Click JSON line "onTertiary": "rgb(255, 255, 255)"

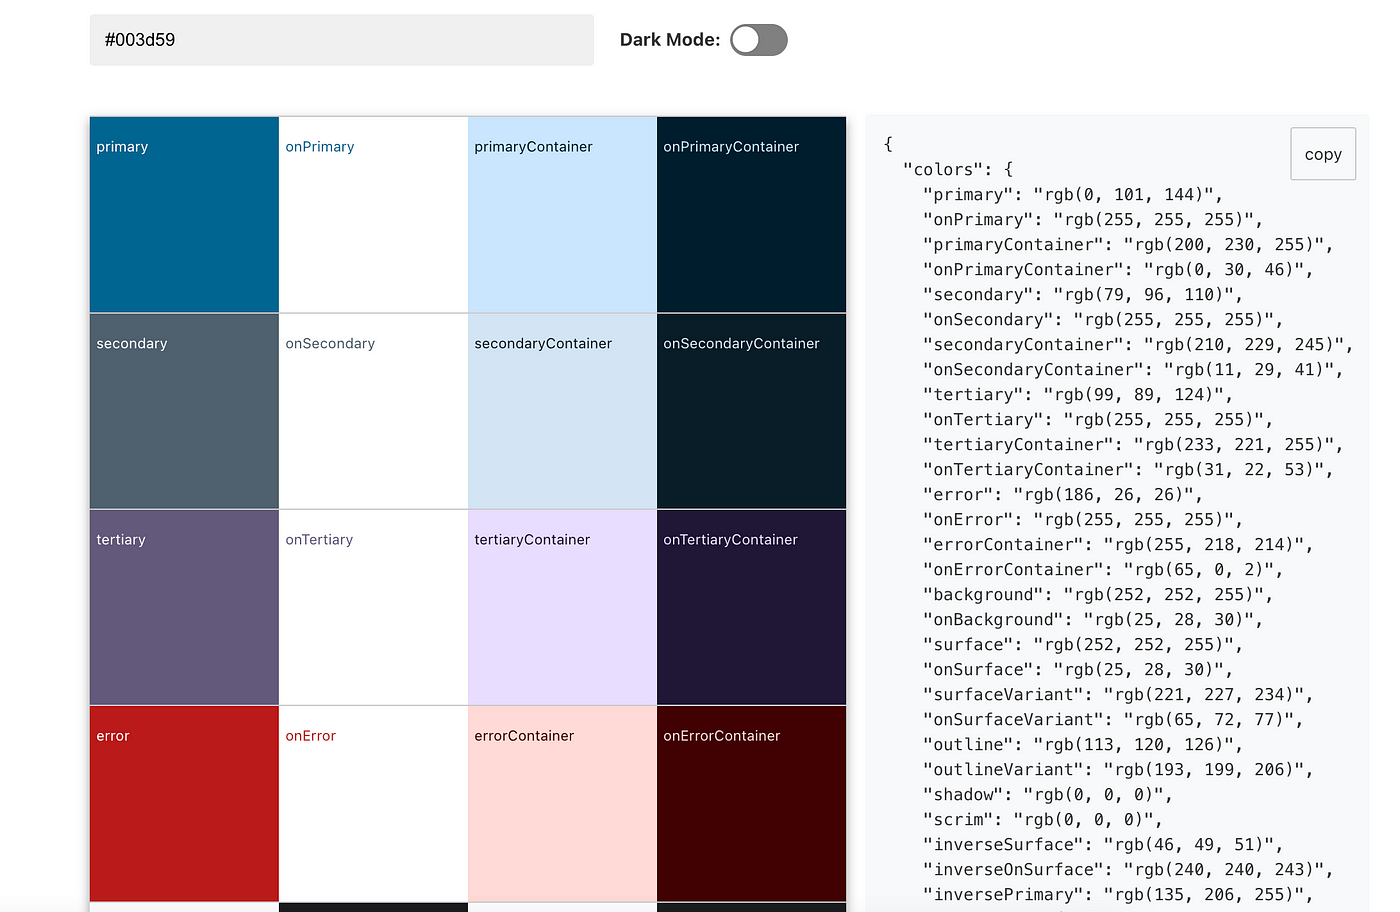coord(1098,419)
